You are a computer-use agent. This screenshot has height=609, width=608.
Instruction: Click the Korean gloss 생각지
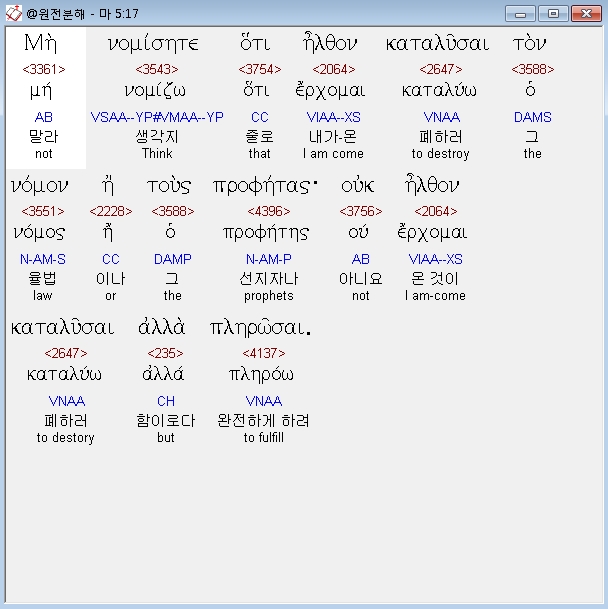point(157,137)
